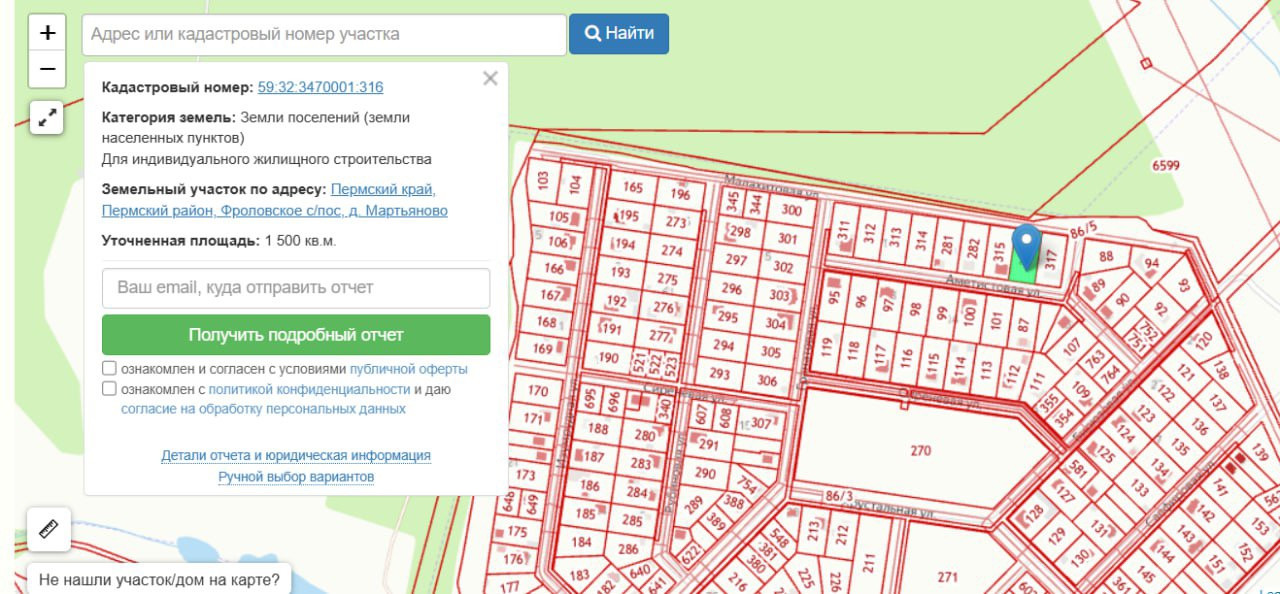Close the parcel info popup

[490, 79]
